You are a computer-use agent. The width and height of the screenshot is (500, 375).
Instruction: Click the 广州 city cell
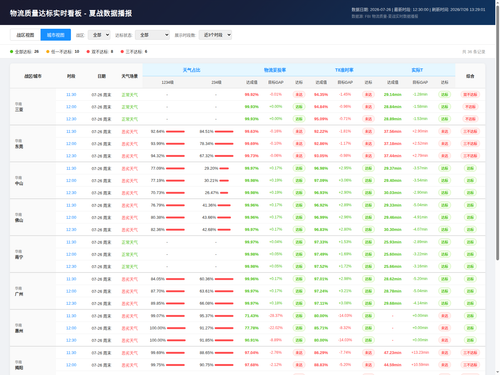coord(33,291)
